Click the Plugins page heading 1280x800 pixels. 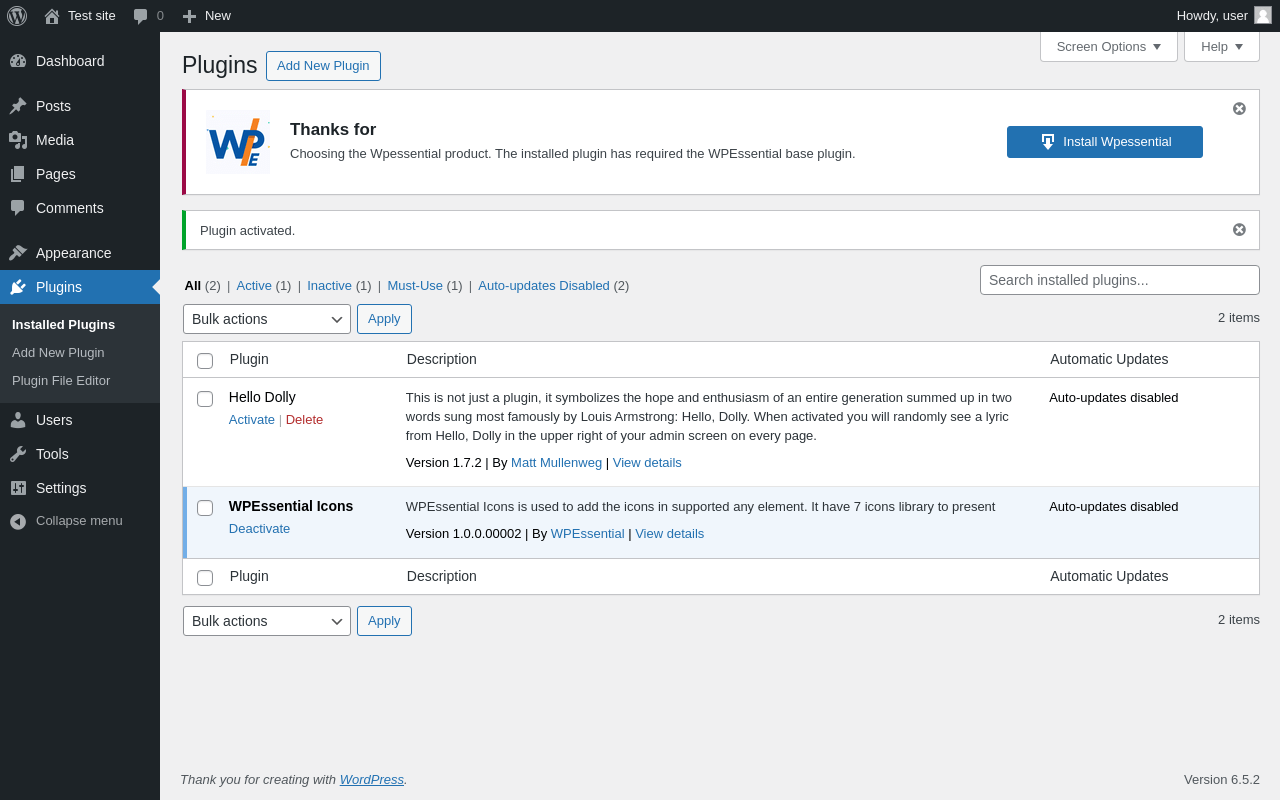[220, 65]
